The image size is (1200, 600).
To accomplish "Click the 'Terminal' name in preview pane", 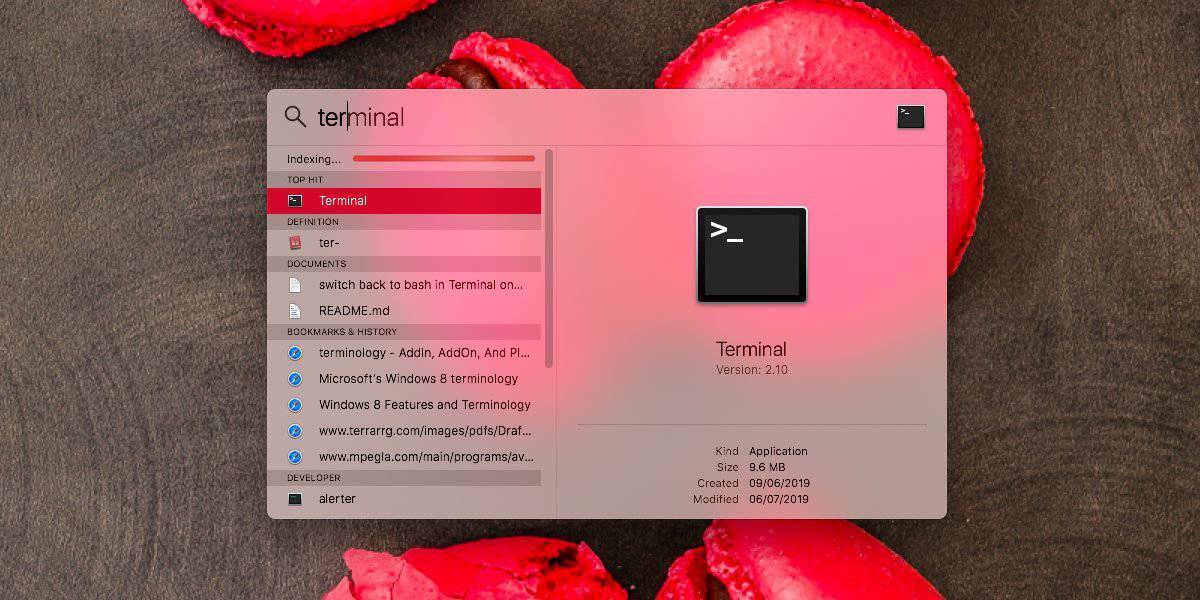I will pyautogui.click(x=752, y=349).
